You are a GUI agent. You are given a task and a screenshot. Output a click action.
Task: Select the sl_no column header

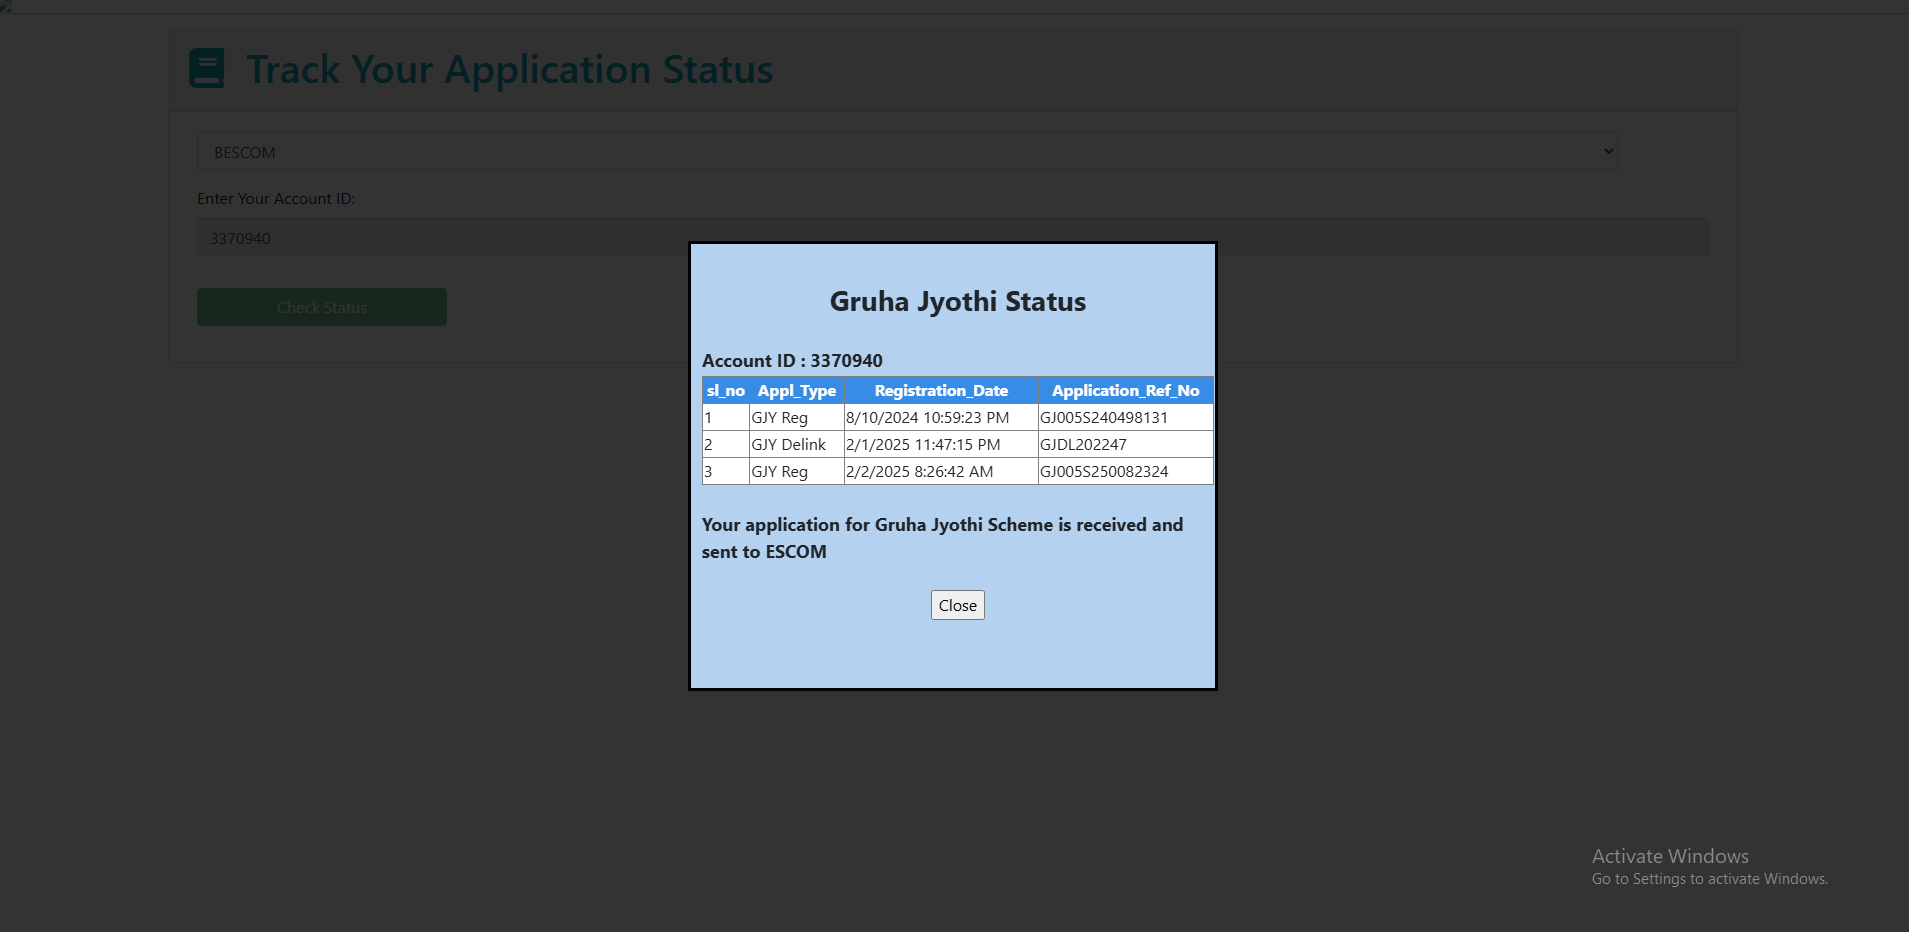(726, 391)
